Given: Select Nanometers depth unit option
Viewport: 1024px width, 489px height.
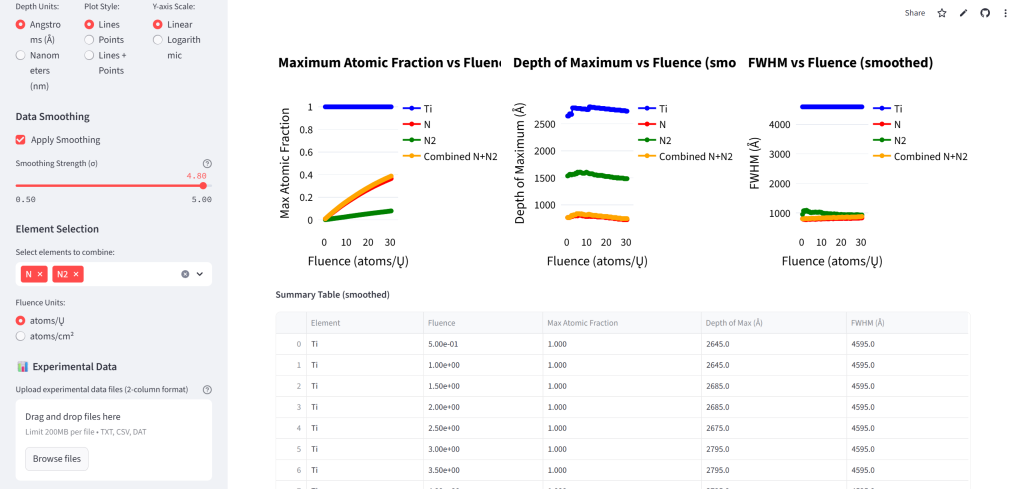Looking at the screenshot, I should 22,57.
